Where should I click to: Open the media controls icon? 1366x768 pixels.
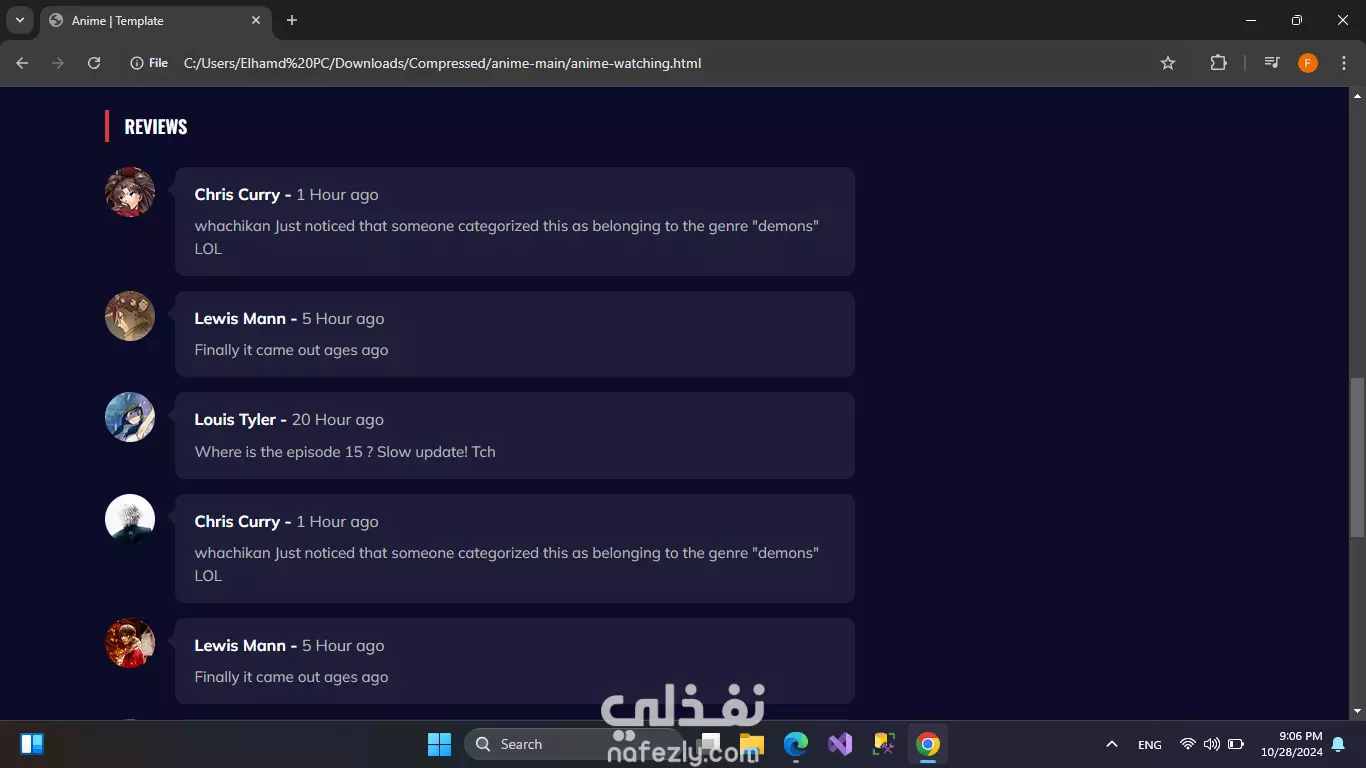pyautogui.click(x=1272, y=63)
